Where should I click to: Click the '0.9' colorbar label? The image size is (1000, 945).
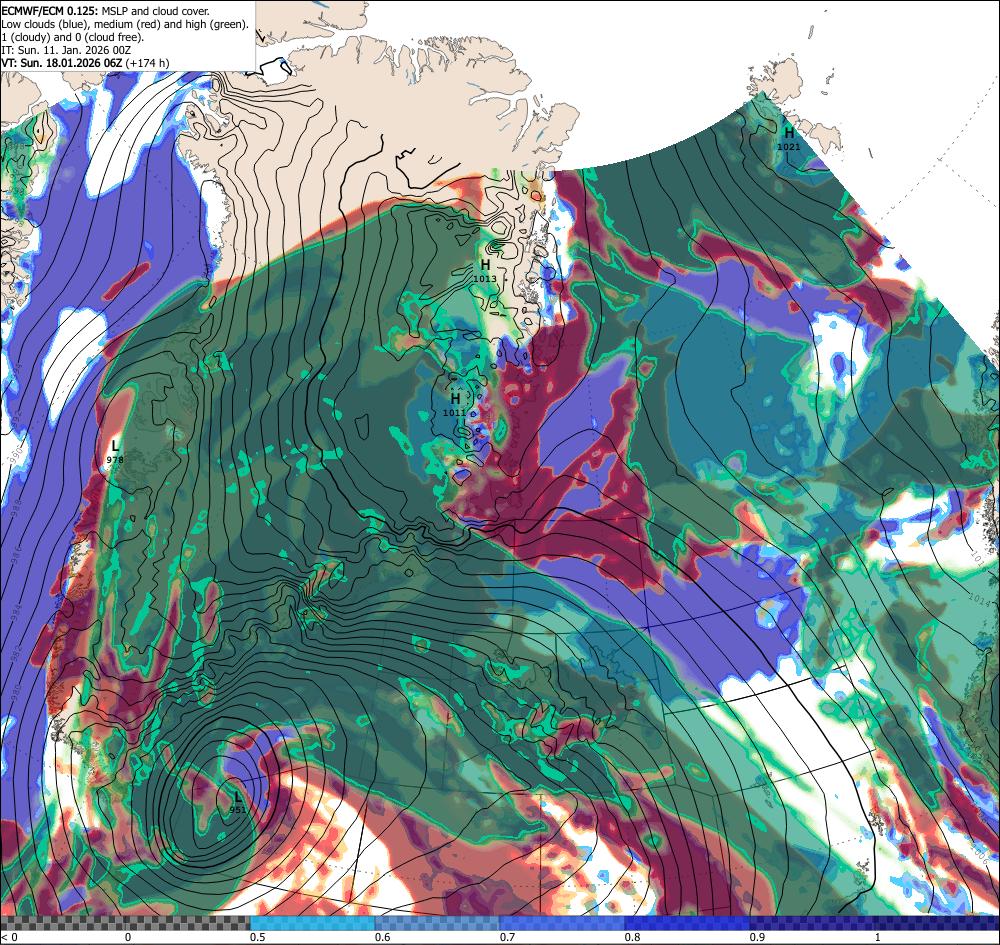point(758,937)
